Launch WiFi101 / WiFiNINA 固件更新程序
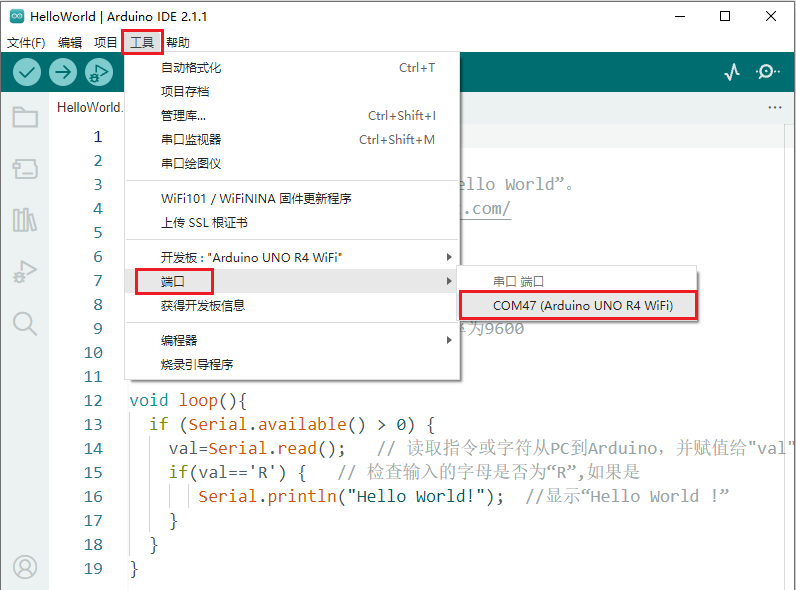 coord(292,199)
